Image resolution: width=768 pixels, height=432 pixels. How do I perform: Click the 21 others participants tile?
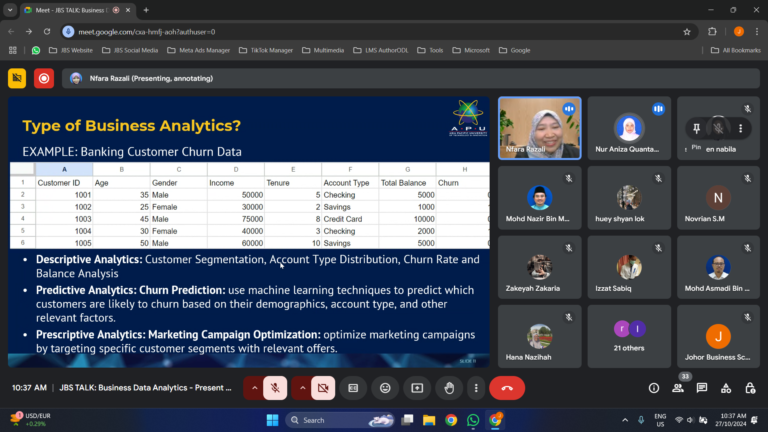tap(628, 337)
